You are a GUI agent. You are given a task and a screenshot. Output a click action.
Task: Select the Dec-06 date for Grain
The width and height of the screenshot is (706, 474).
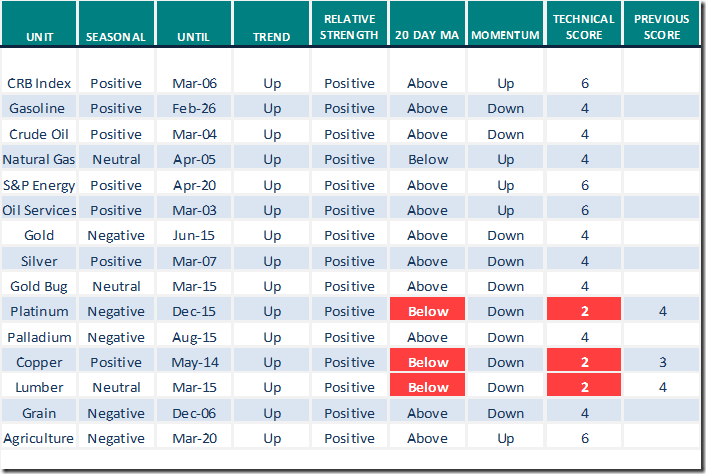[193, 413]
